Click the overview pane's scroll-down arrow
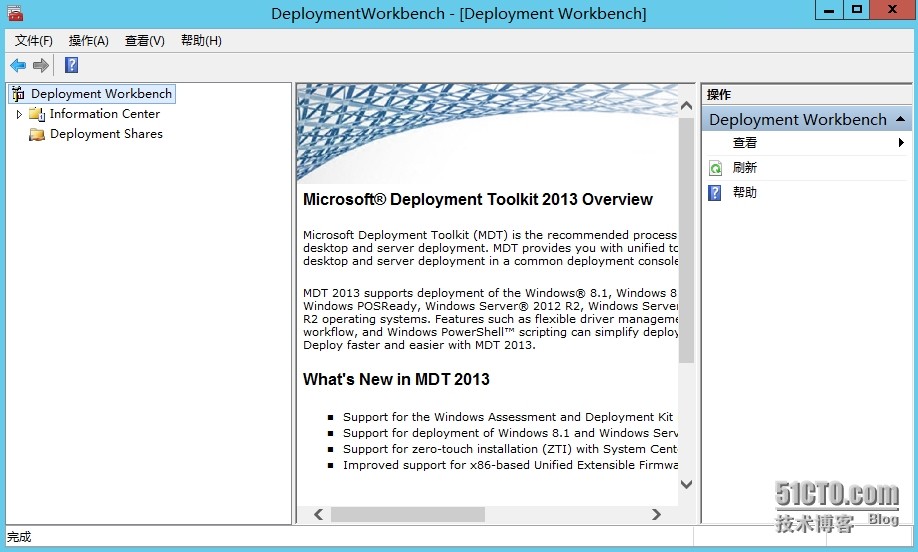Viewport: 918px width, 552px height. click(x=686, y=484)
